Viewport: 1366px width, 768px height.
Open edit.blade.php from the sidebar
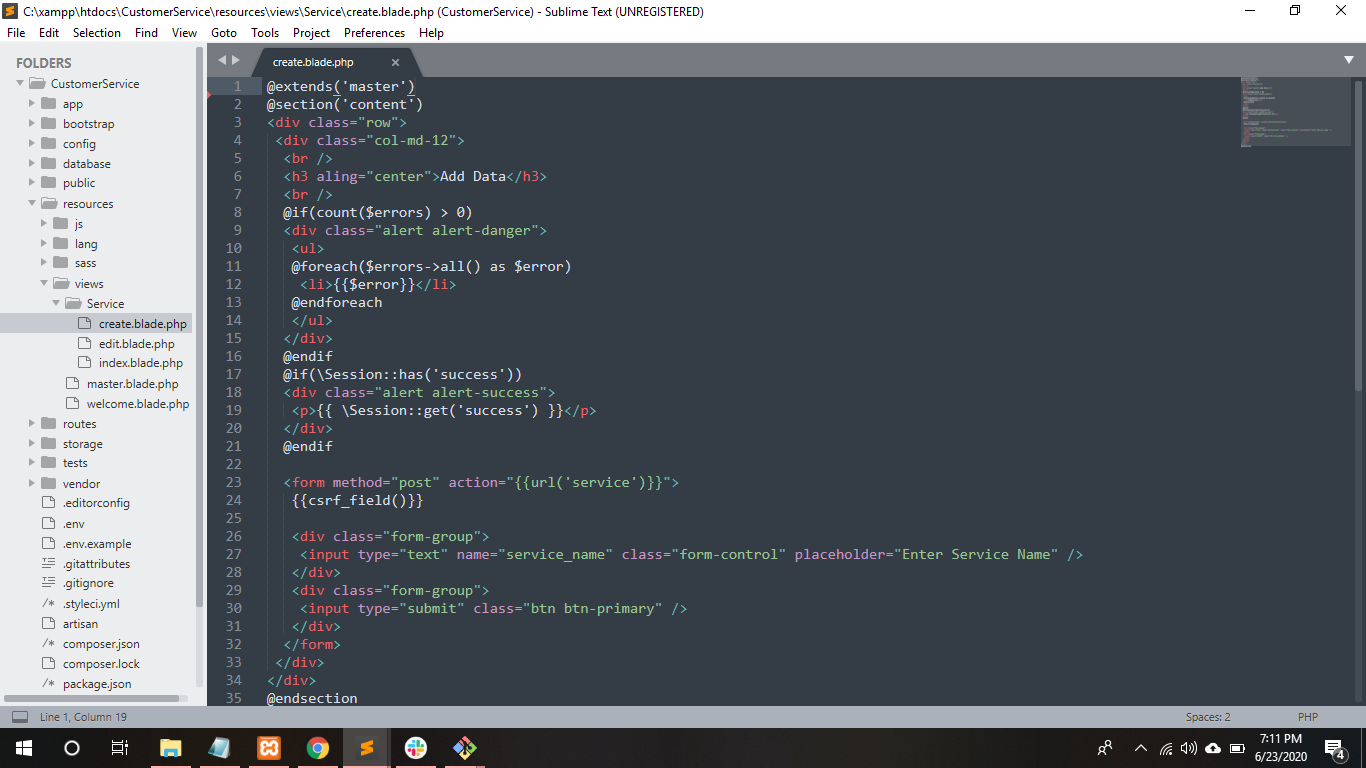click(x=136, y=344)
